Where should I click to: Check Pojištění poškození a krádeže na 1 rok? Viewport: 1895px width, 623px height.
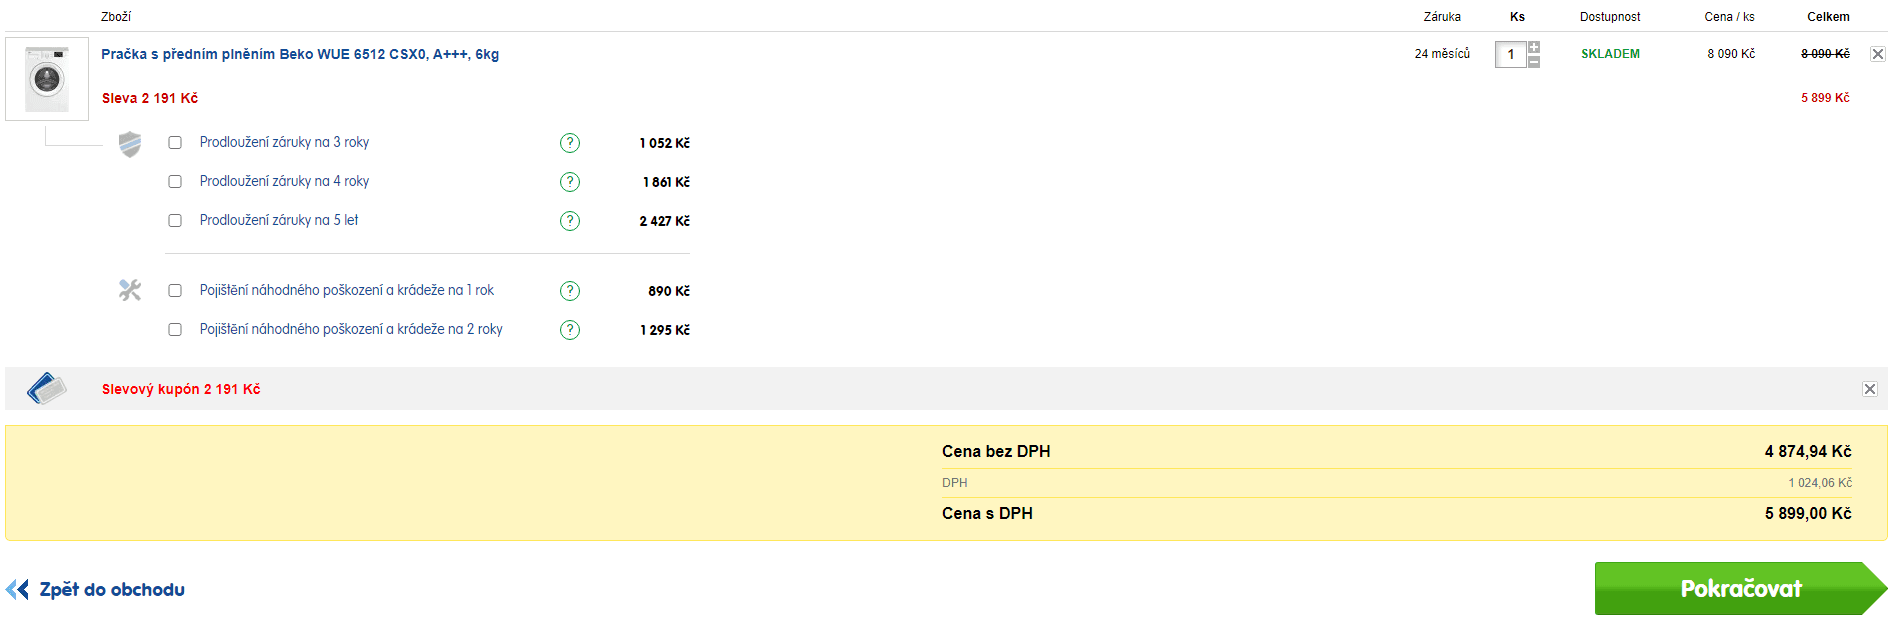pos(175,291)
